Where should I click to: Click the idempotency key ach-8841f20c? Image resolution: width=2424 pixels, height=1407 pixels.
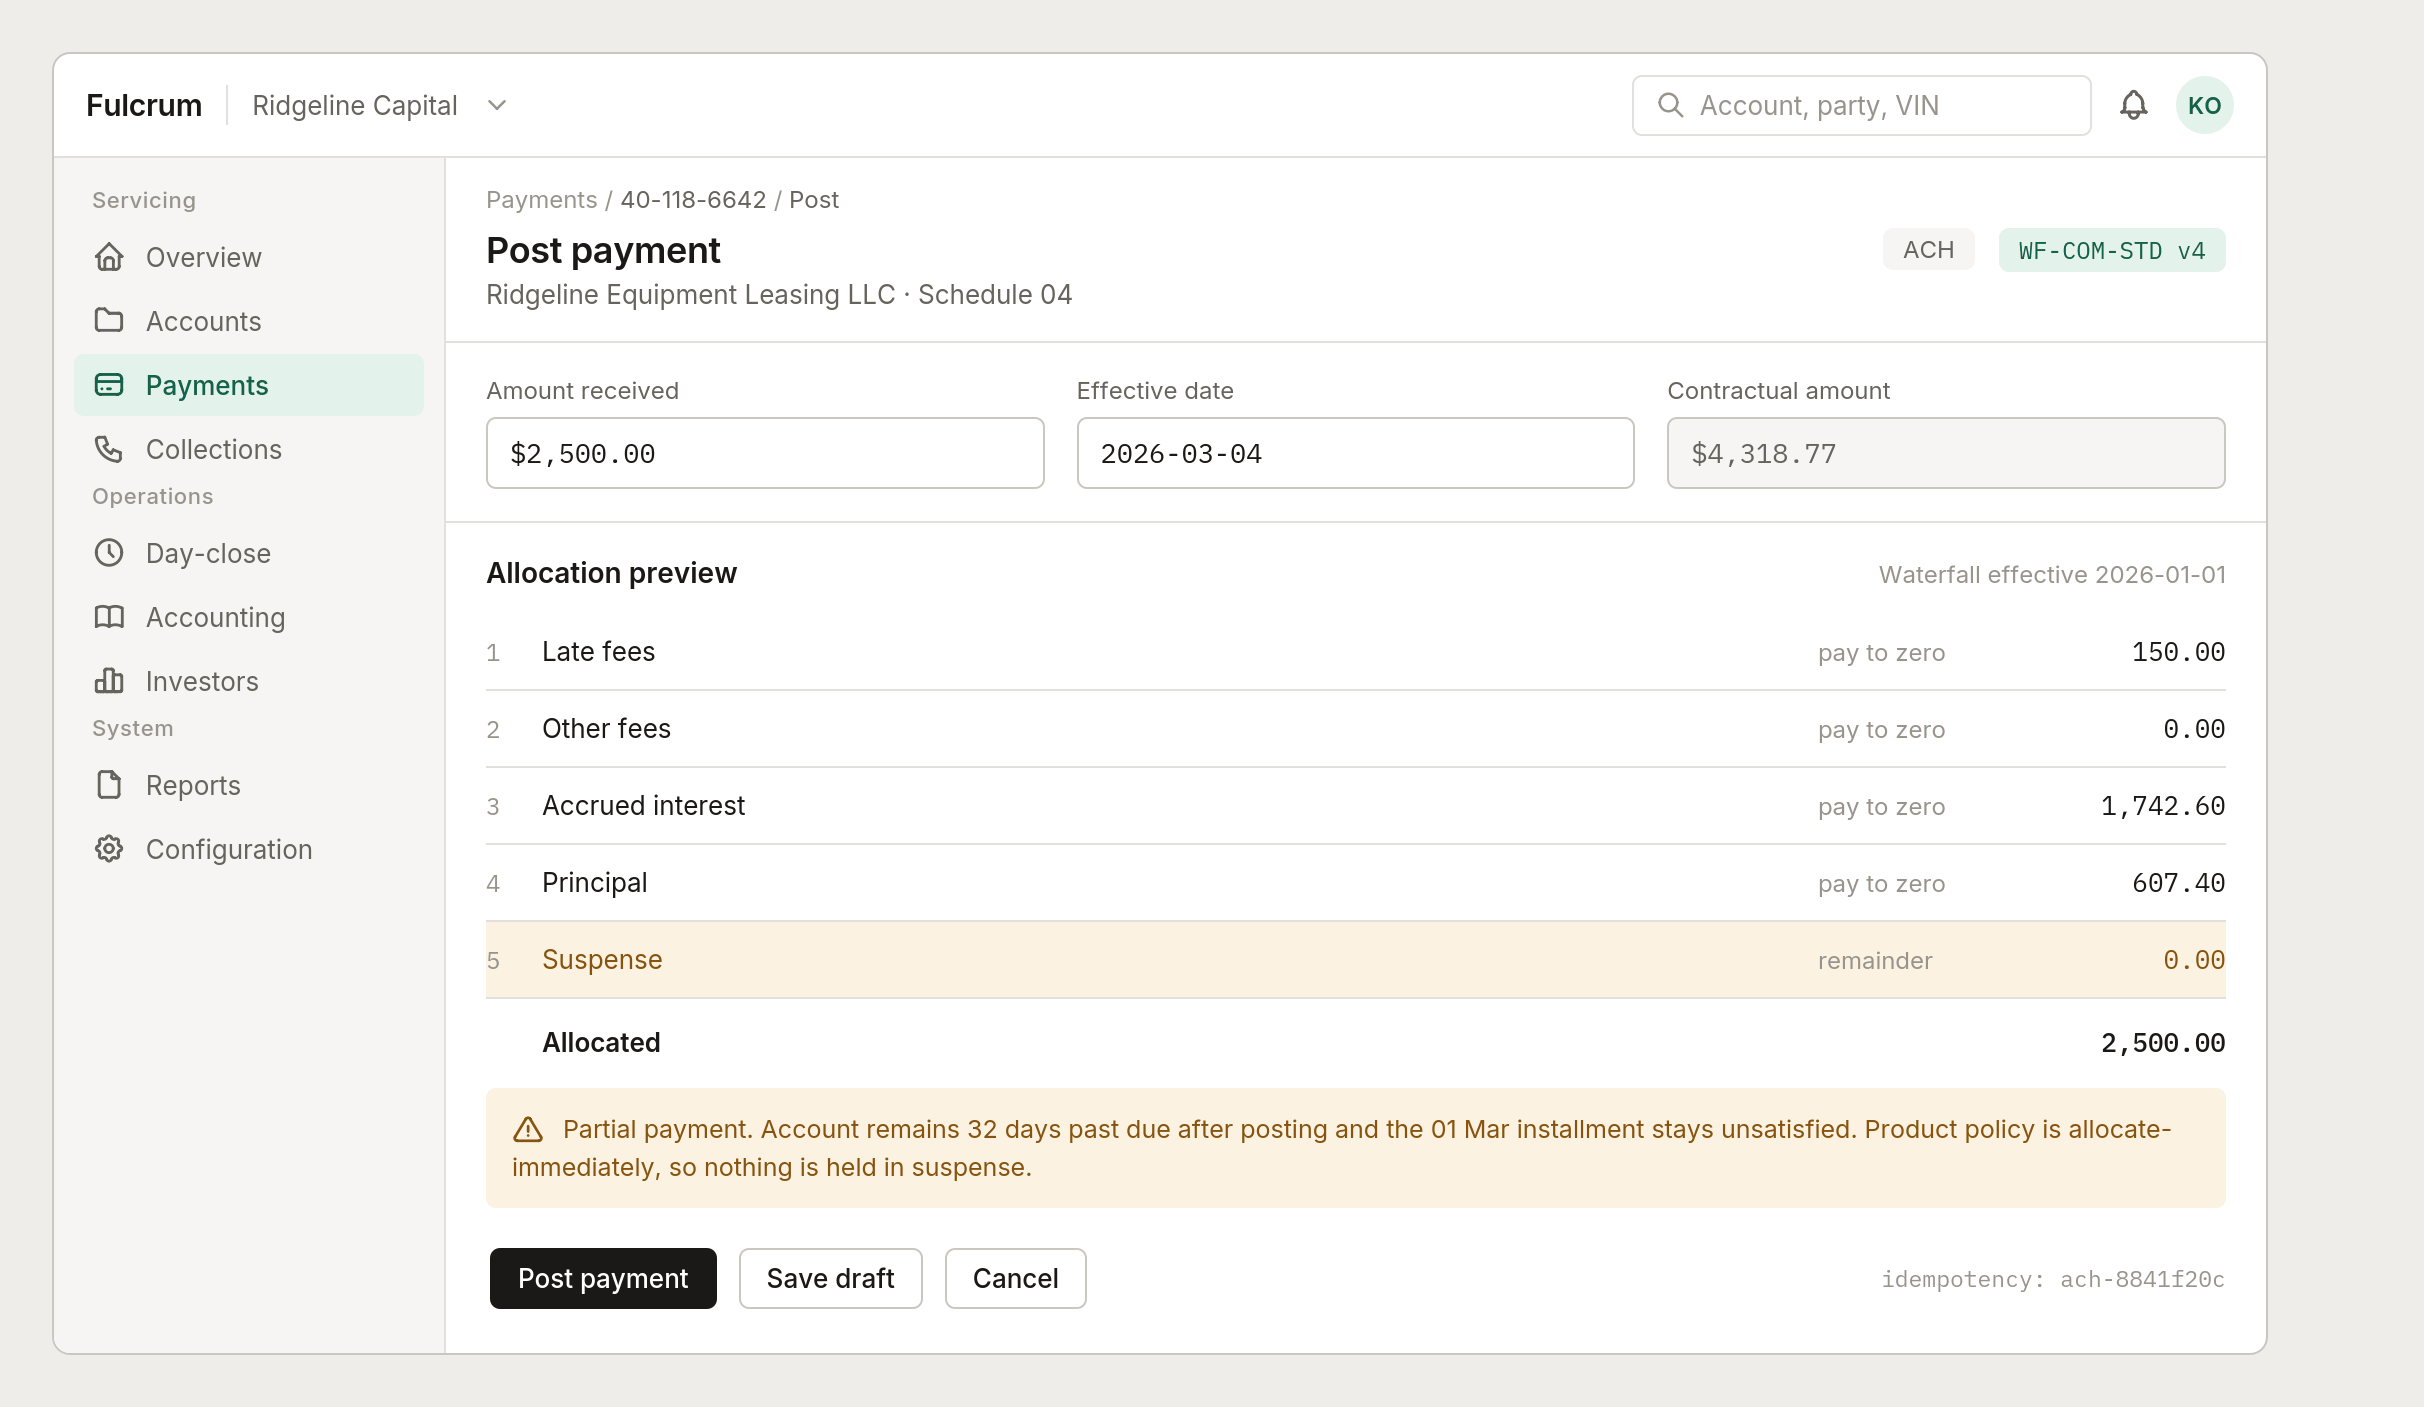(2053, 1279)
